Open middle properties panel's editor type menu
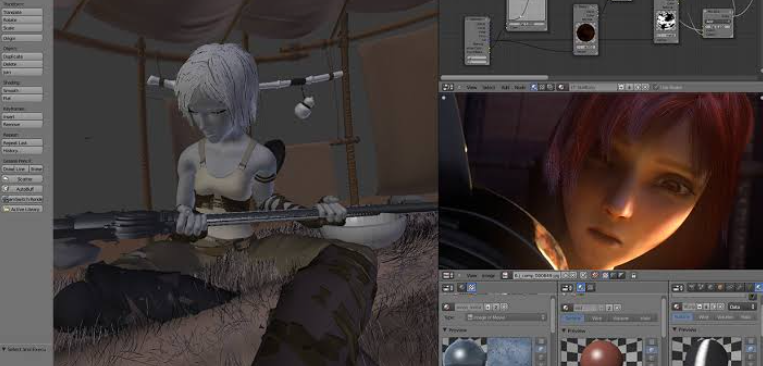 [x=567, y=288]
